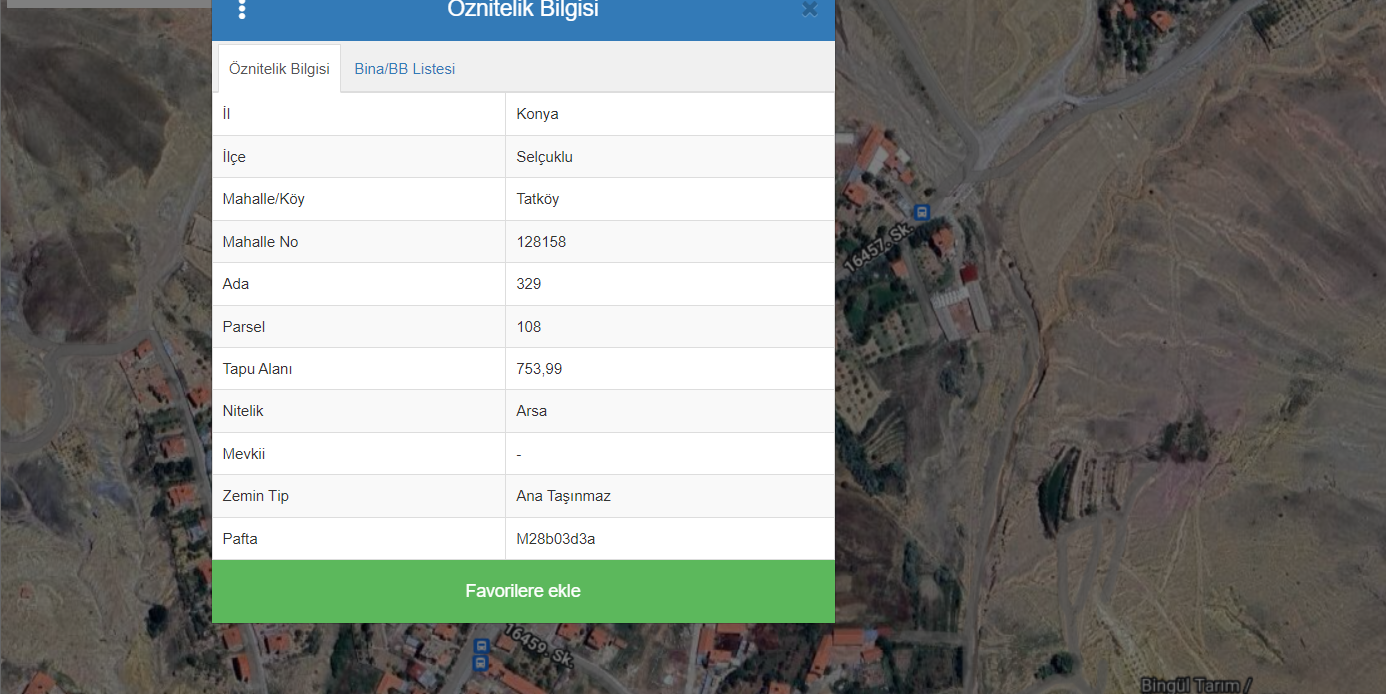Select the Ana Taşınmaz Zemin Tip value
This screenshot has width=1386, height=694.
[x=563, y=496]
